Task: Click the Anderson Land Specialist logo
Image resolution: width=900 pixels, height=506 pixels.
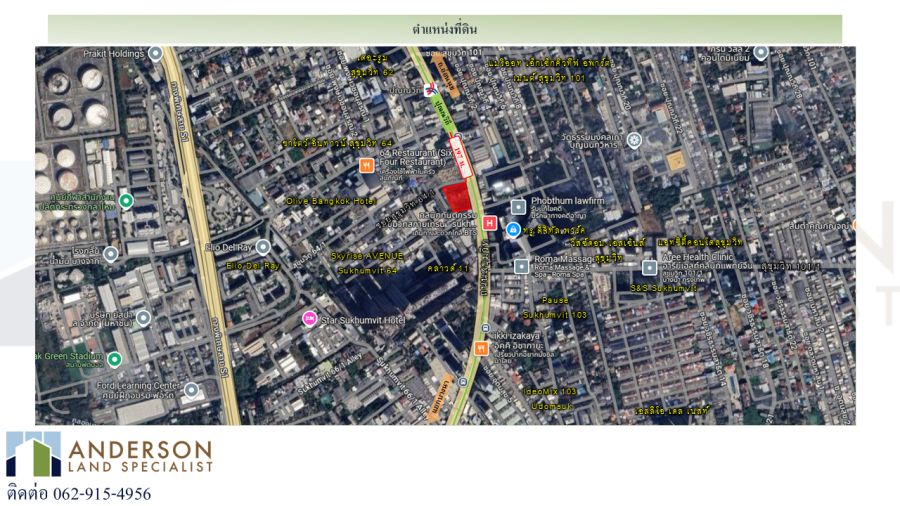Action: tap(110, 454)
